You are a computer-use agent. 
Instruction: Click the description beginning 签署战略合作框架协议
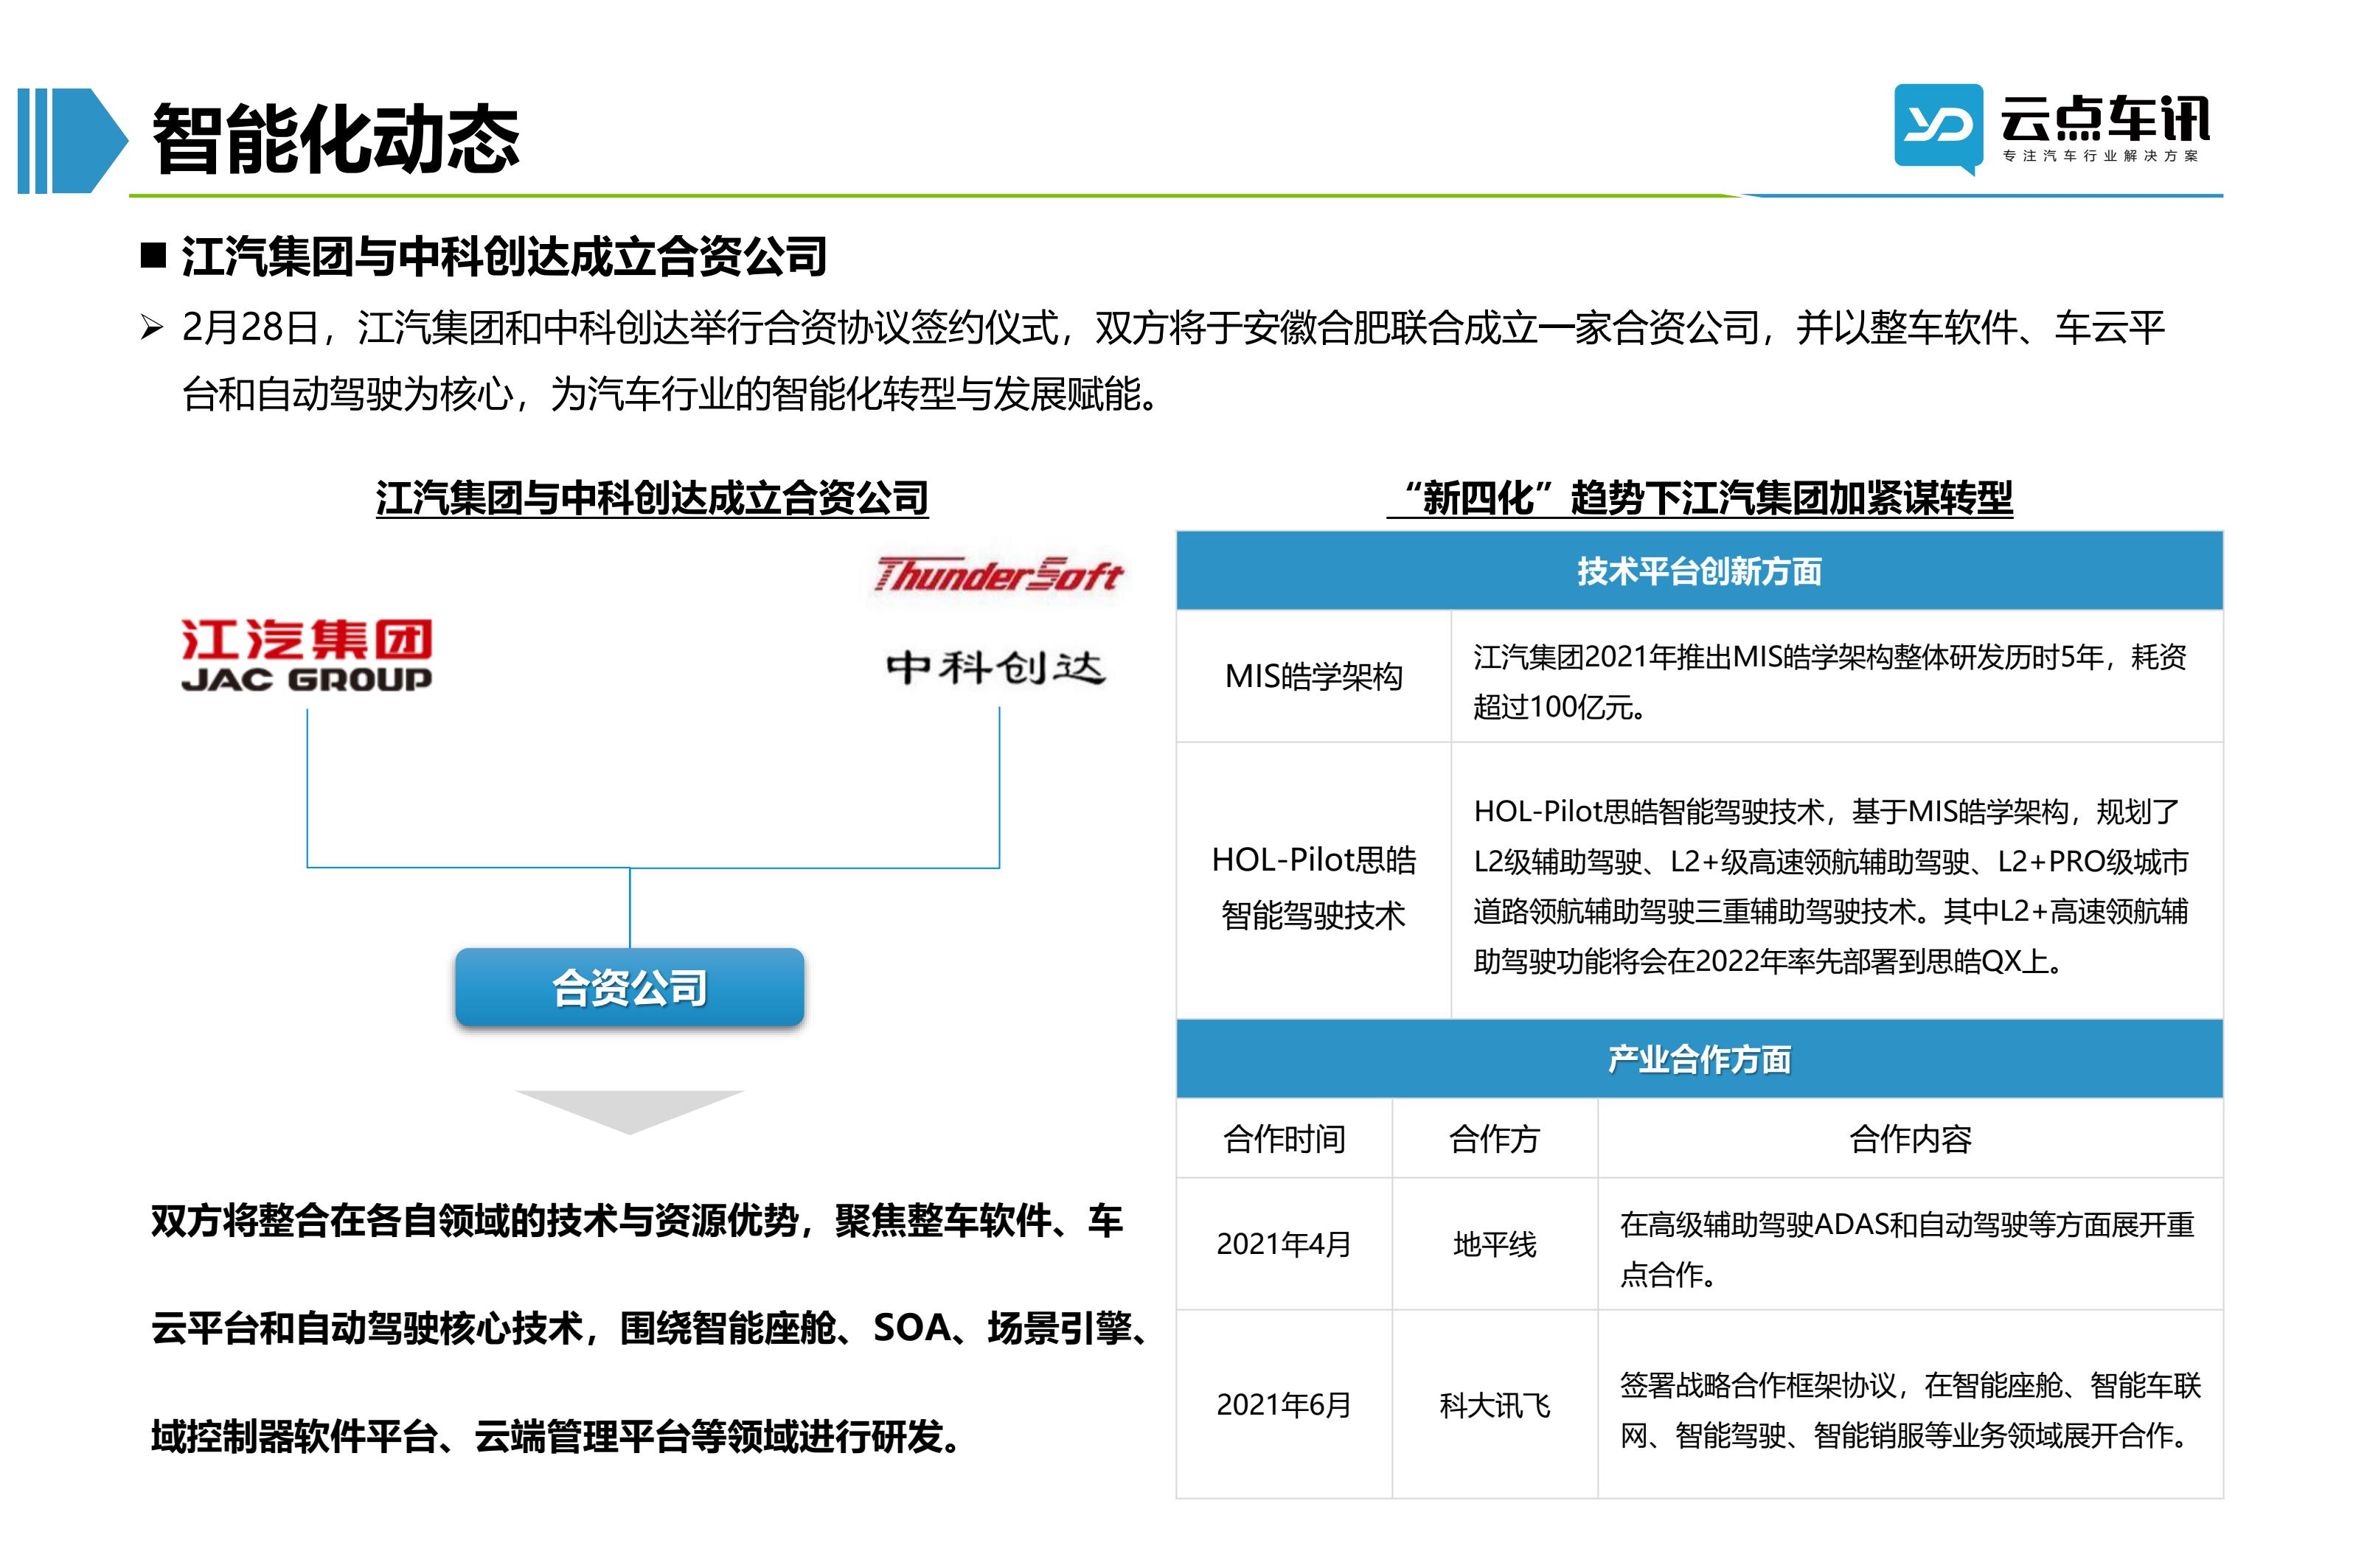(x=1910, y=1410)
